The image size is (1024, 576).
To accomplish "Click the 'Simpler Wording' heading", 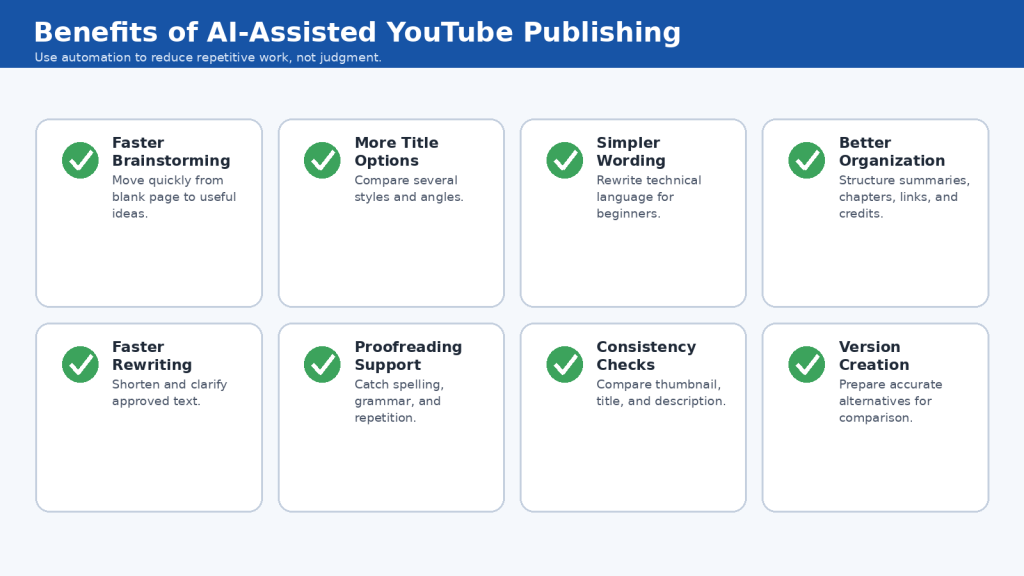I will (x=631, y=152).
